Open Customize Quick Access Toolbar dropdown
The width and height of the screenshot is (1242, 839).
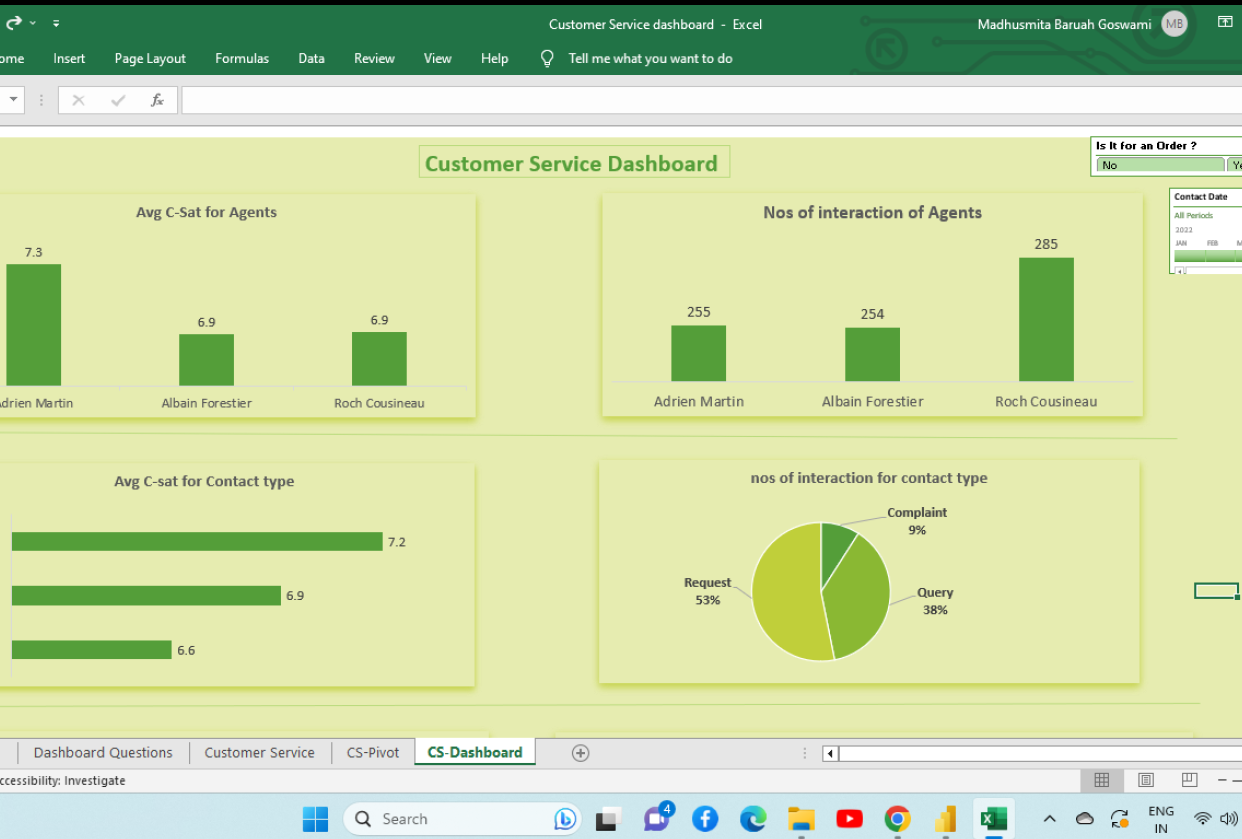click(55, 22)
